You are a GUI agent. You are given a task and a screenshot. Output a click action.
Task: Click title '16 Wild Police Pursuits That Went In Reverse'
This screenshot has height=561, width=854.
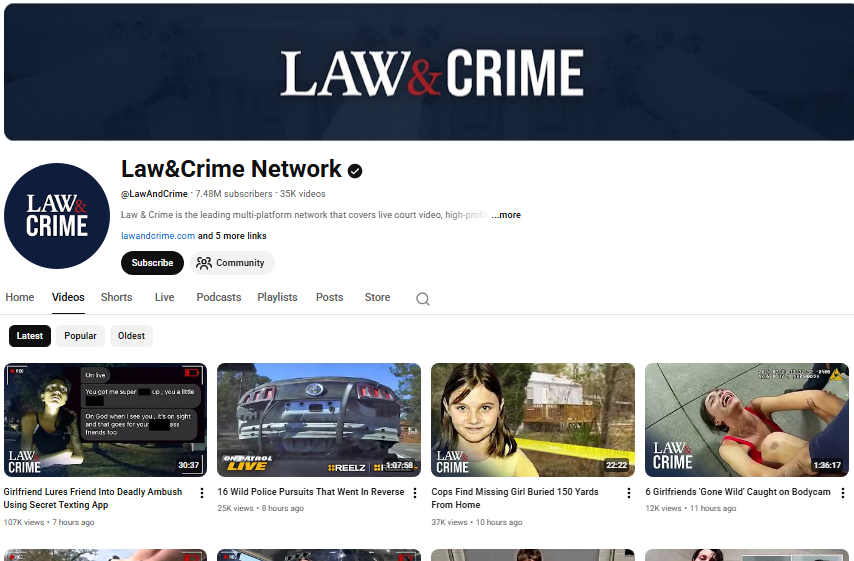click(x=311, y=492)
